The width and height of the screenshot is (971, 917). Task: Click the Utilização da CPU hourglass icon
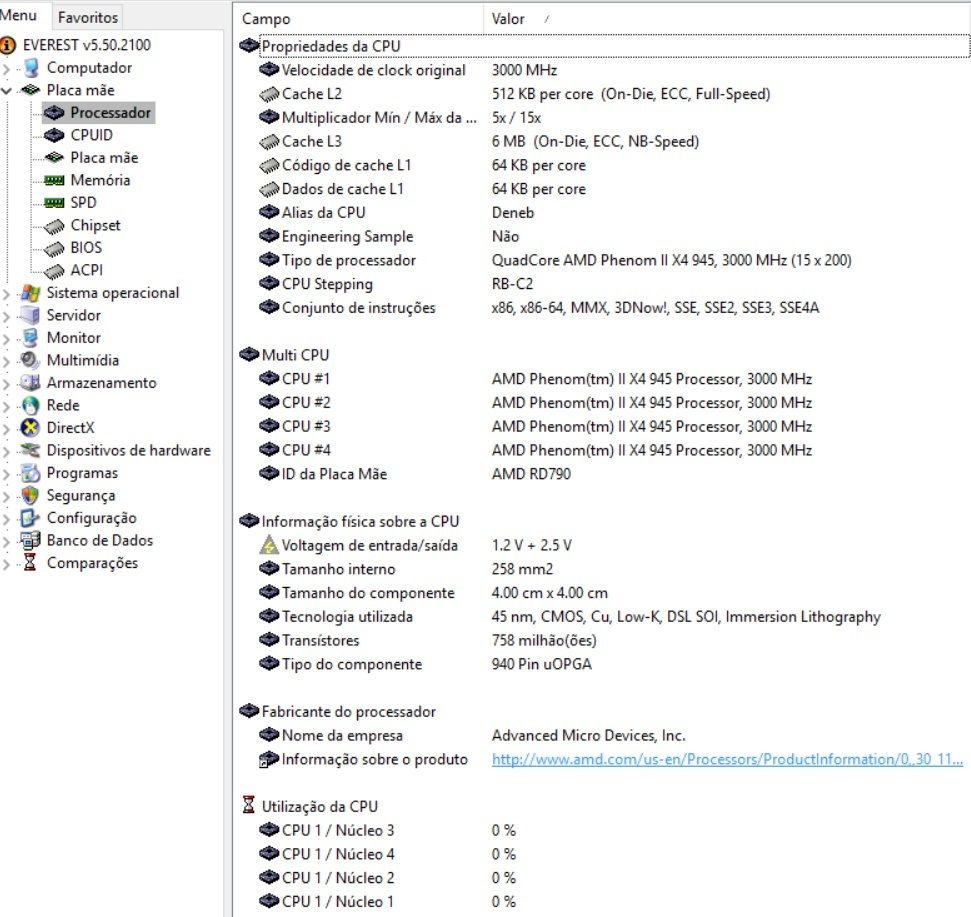(x=248, y=805)
